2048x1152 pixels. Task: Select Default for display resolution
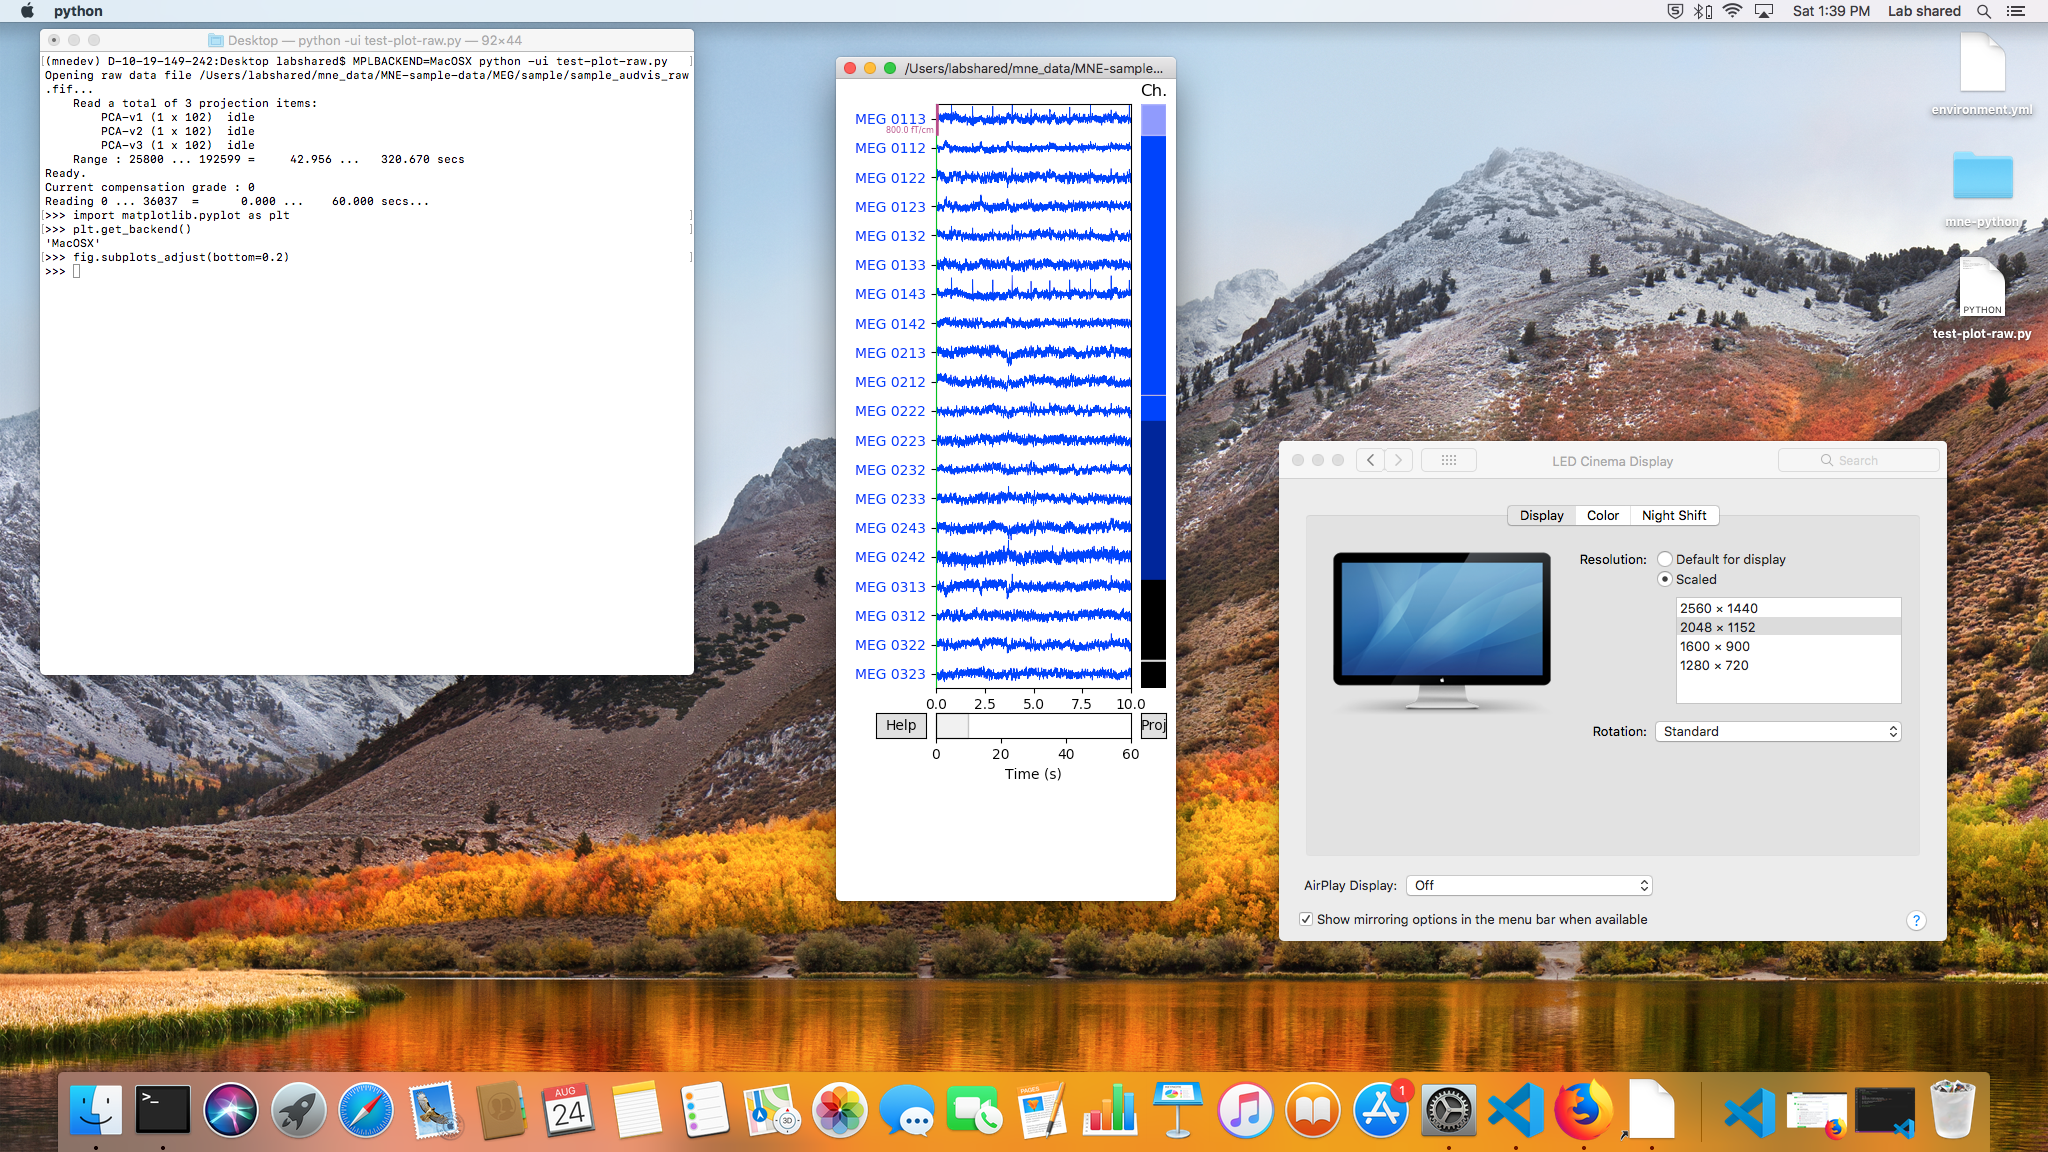[1665, 559]
